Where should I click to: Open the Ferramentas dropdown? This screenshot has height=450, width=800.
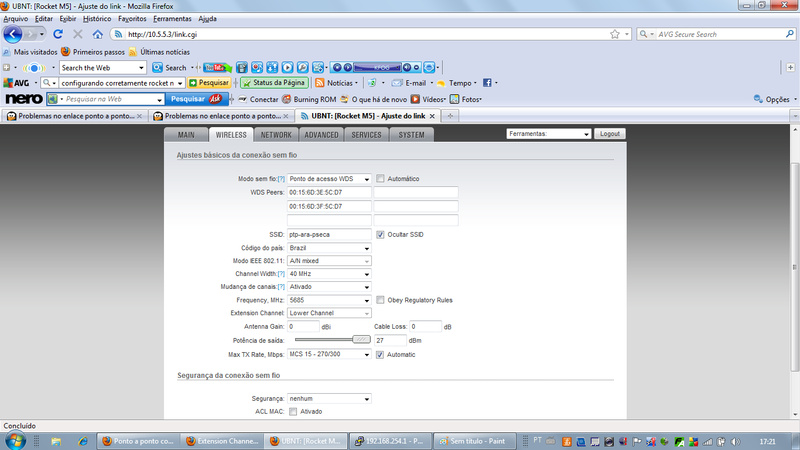pyautogui.click(x=548, y=134)
